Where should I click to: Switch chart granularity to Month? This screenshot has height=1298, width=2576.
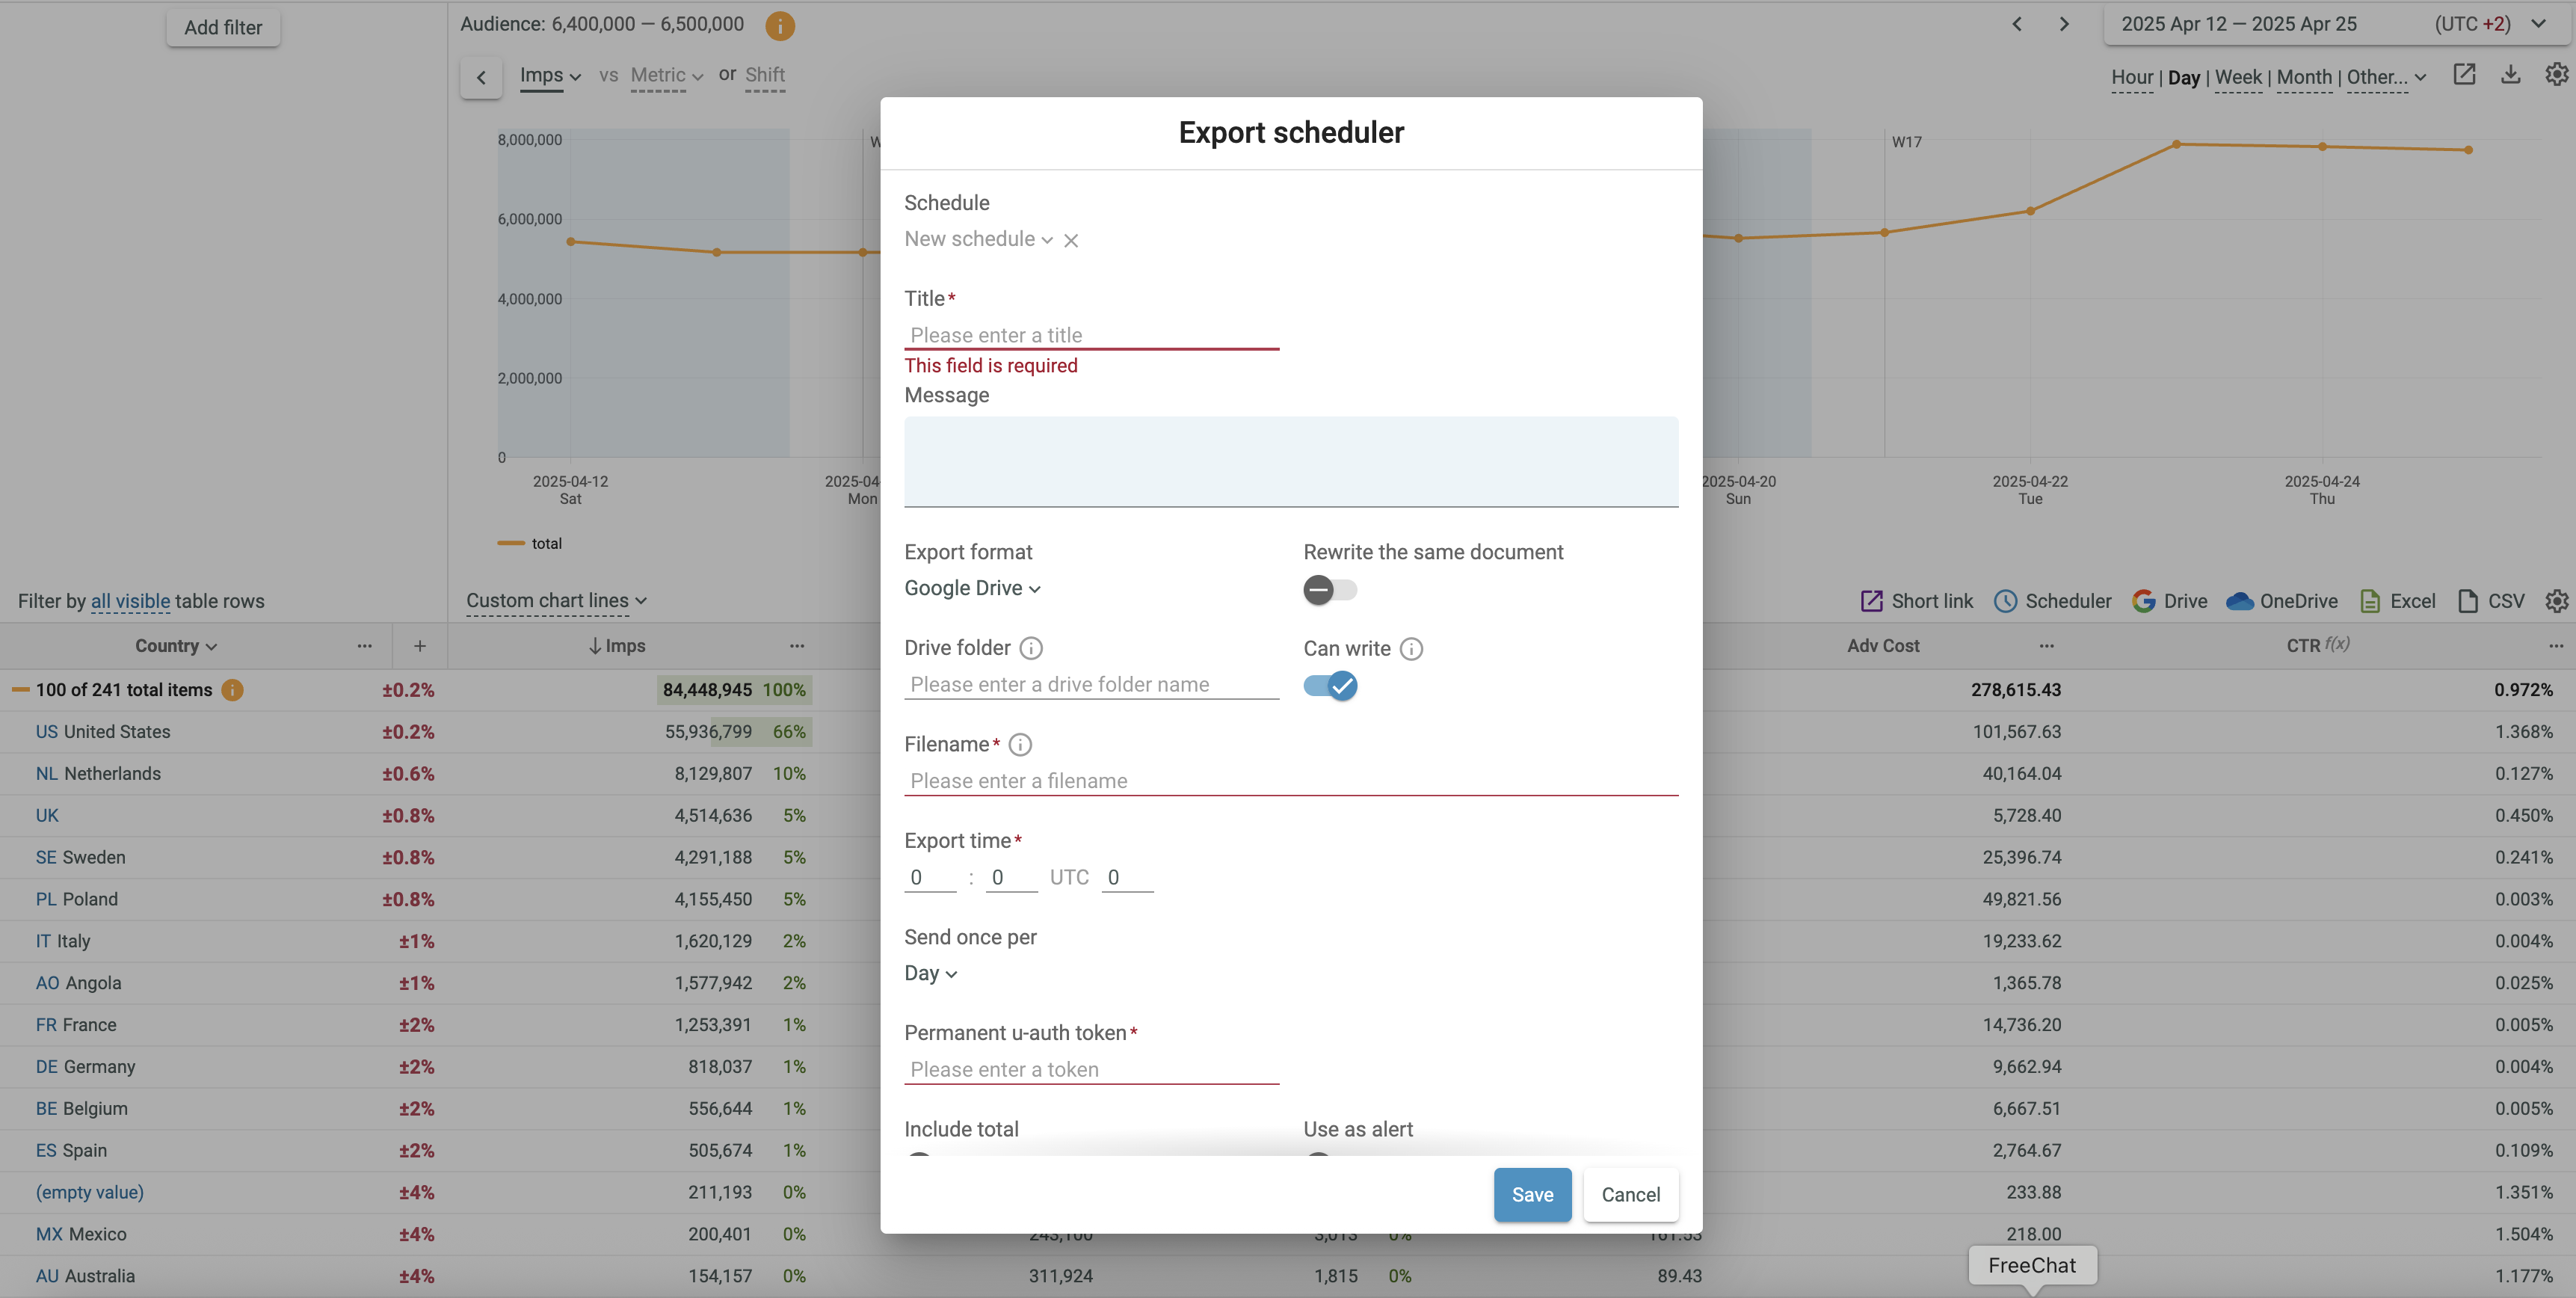[2304, 77]
